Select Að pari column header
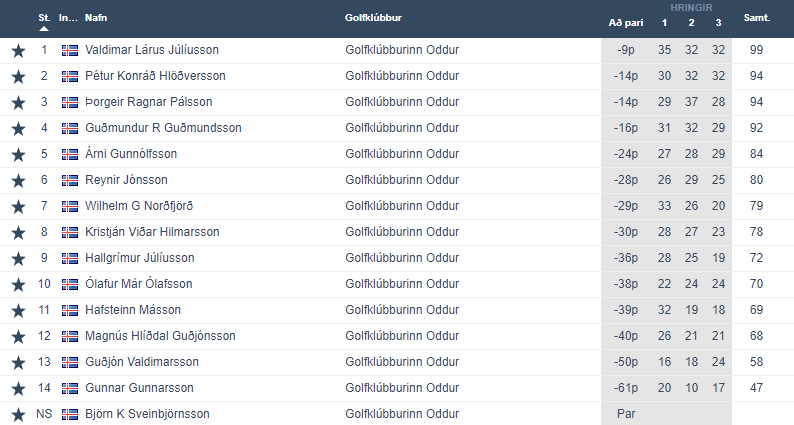794x425 pixels. [x=626, y=23]
